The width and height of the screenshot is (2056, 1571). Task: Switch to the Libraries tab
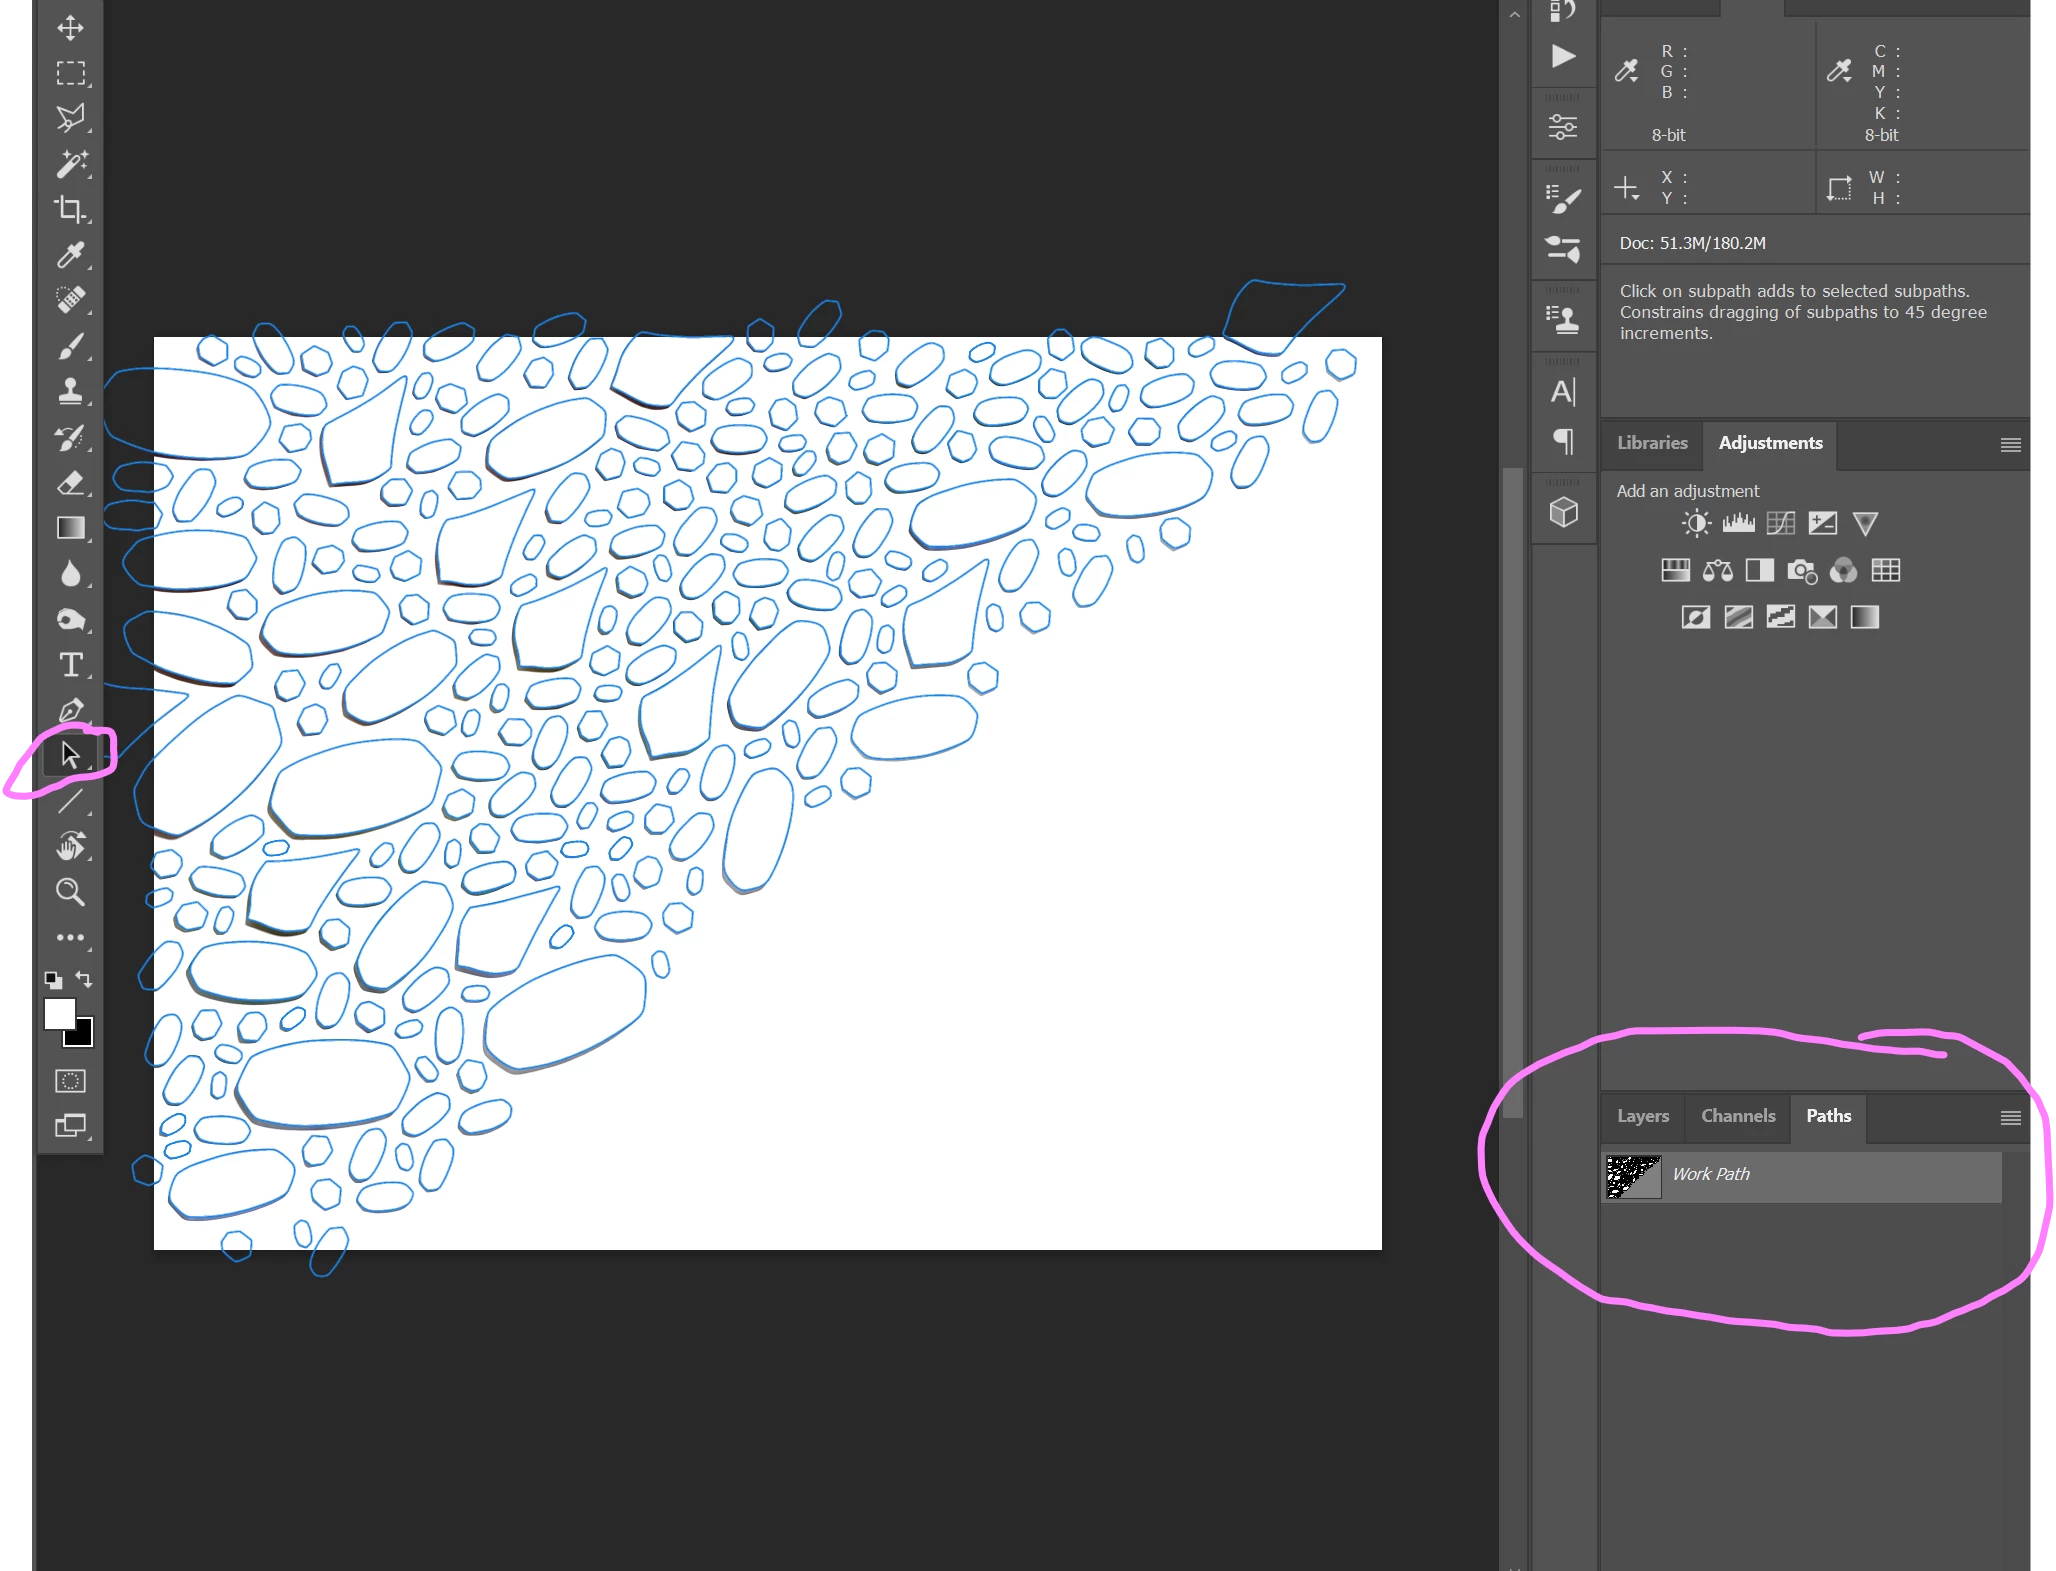pos(1652,443)
